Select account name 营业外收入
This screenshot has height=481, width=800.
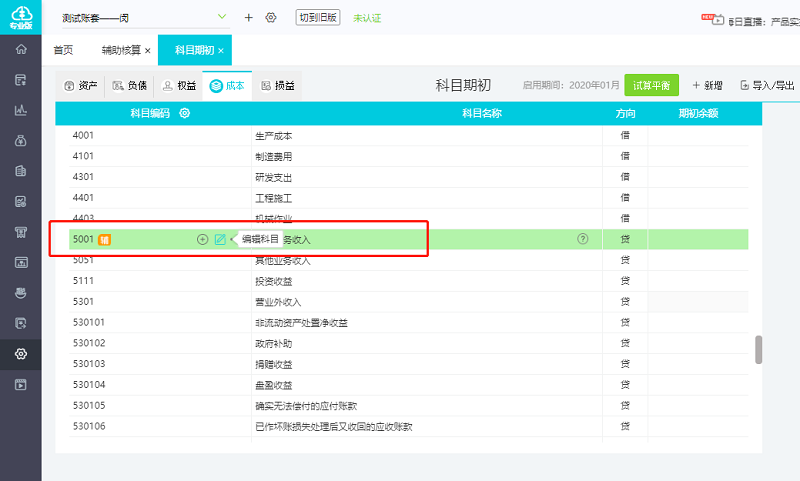(278, 302)
